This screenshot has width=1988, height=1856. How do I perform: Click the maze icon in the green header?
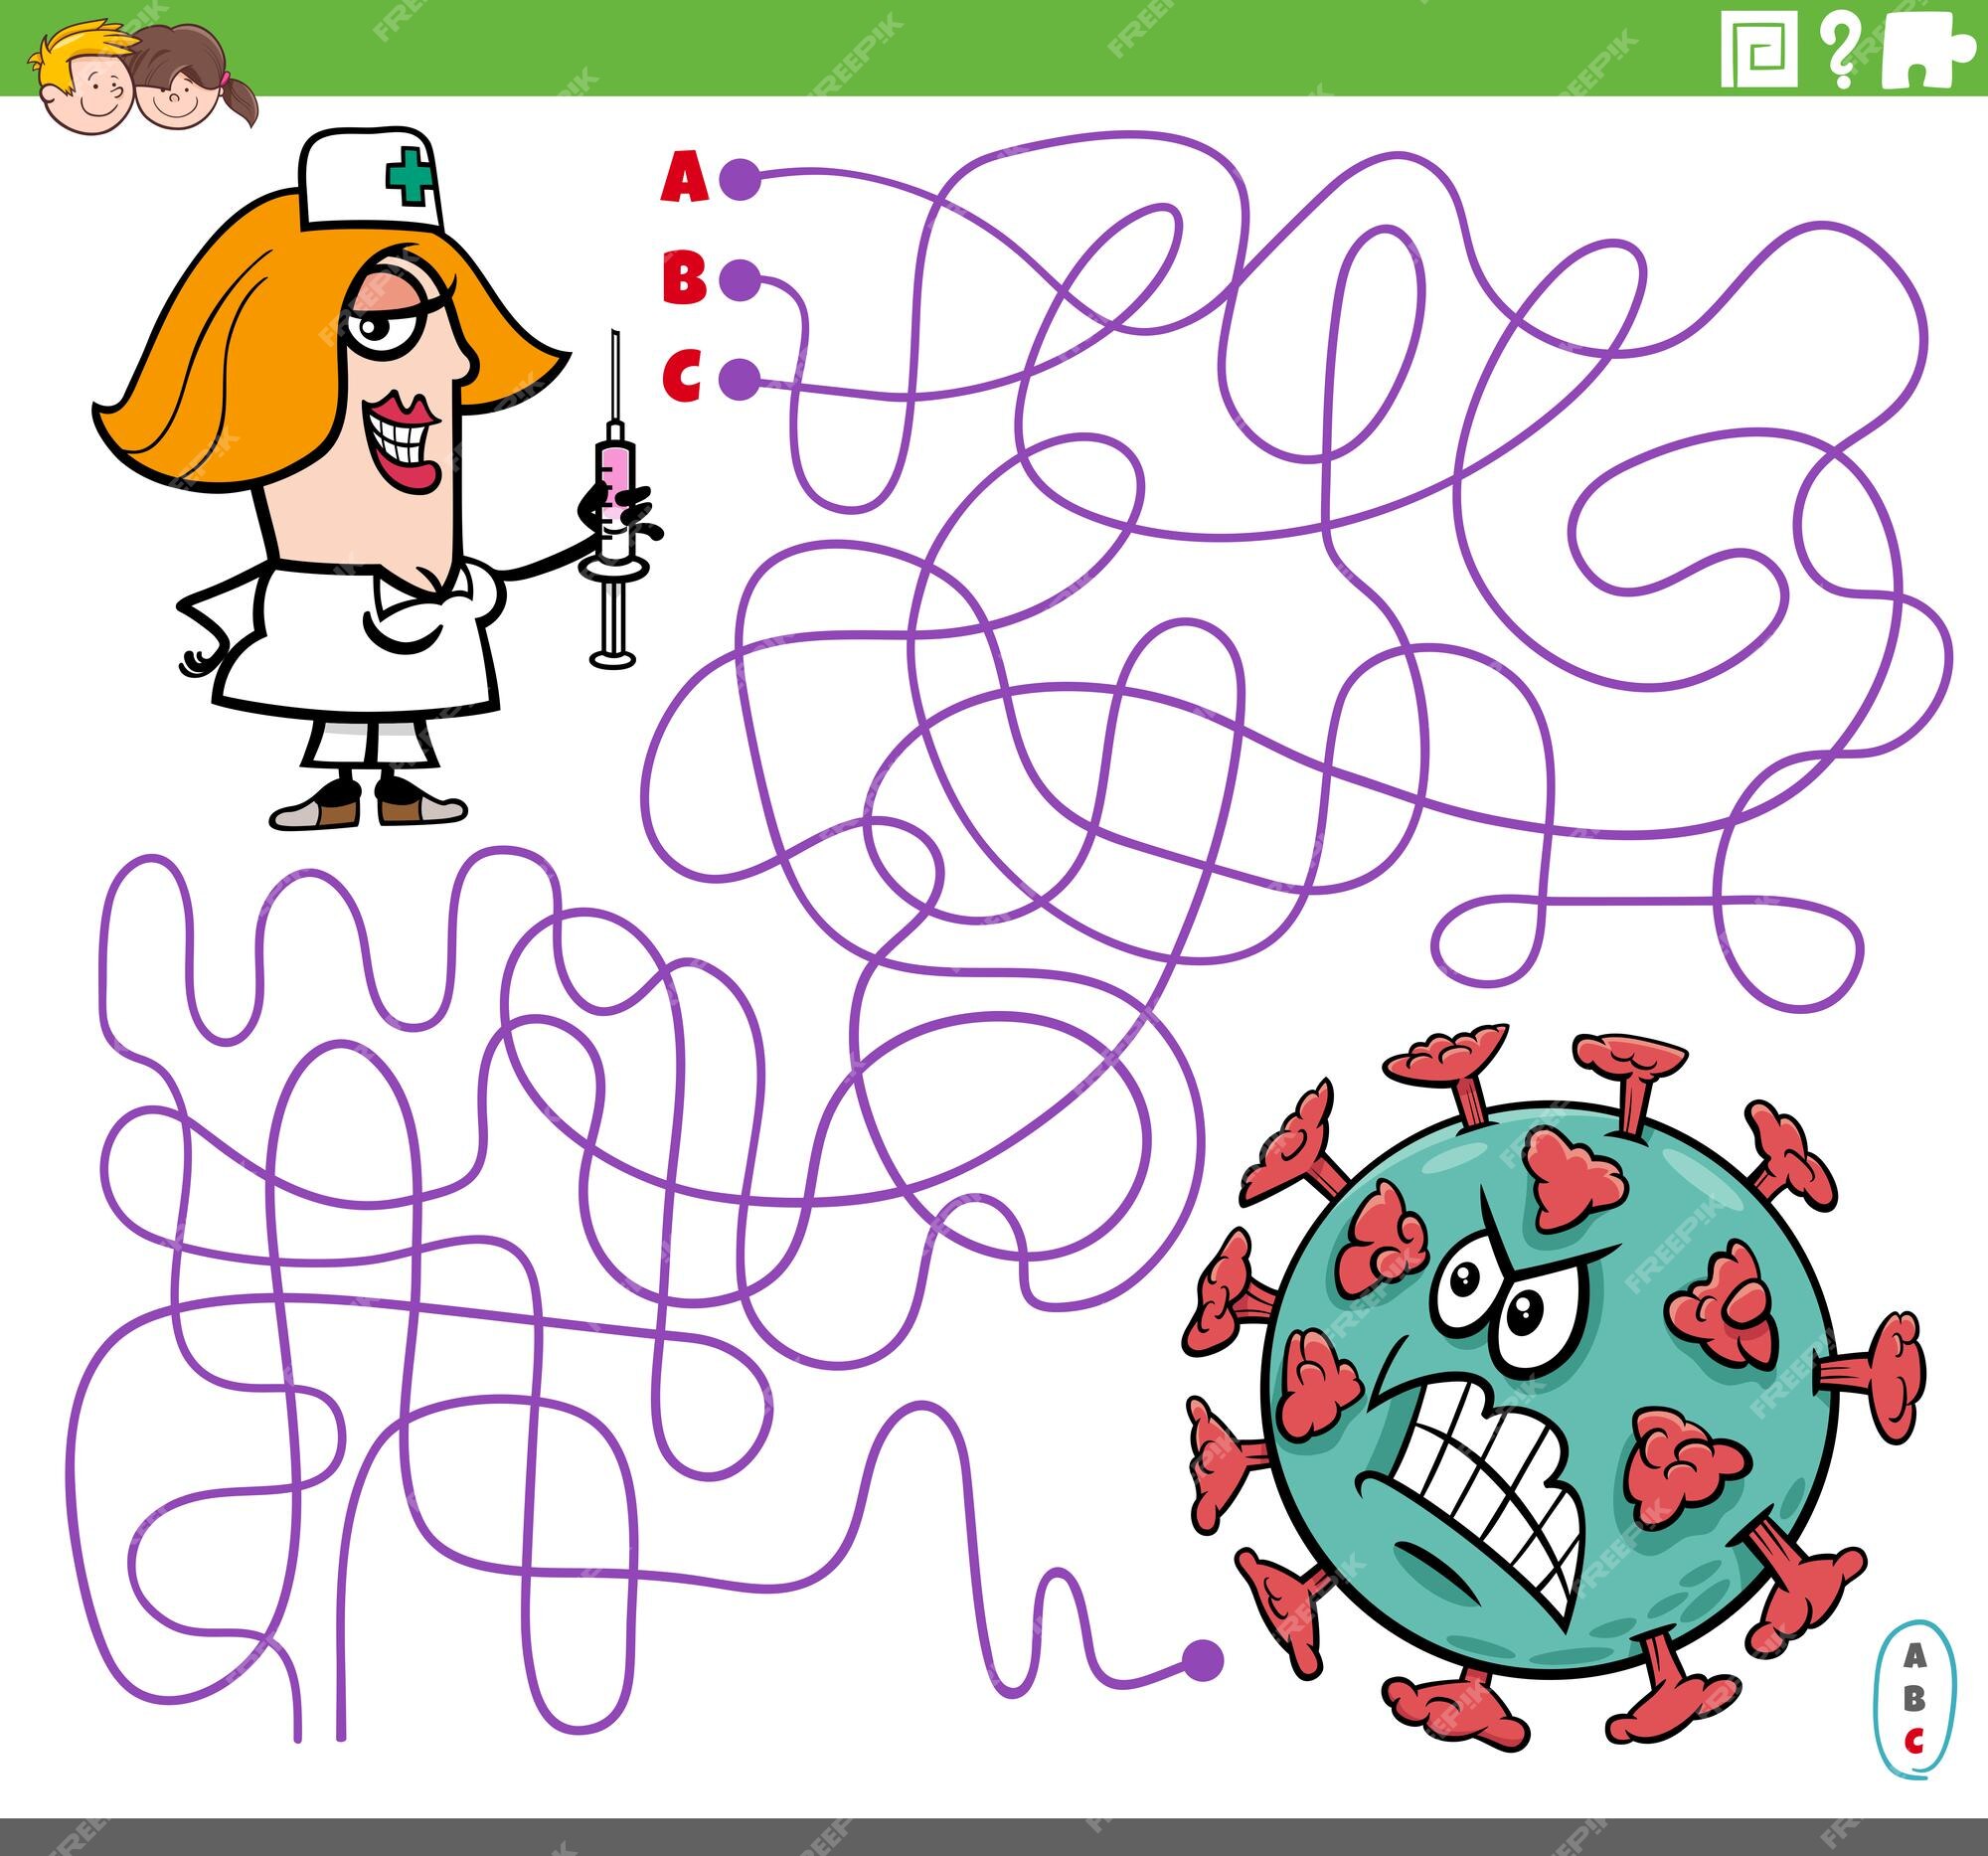1759,48
